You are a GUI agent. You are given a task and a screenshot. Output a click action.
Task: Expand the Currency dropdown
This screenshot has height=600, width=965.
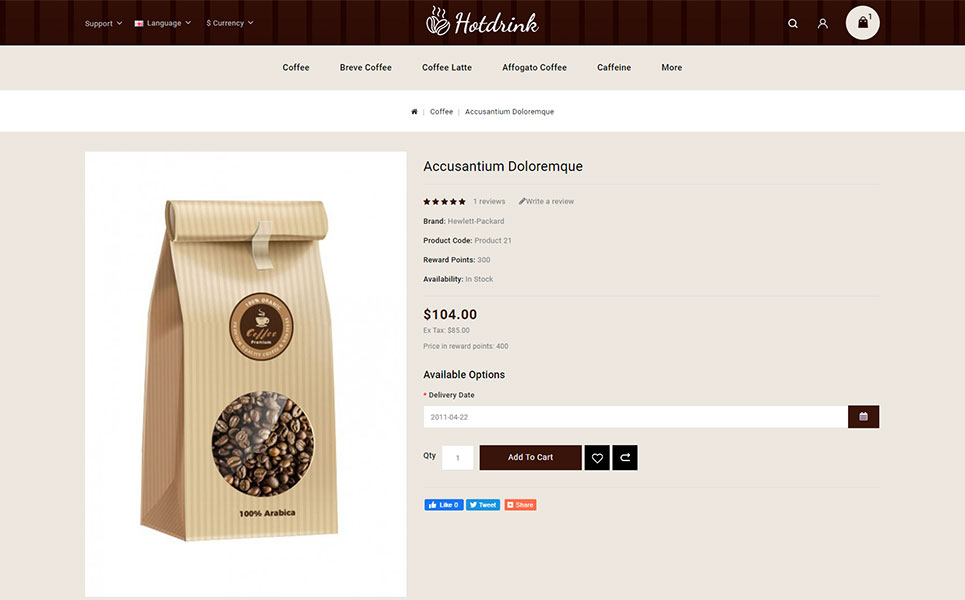230,23
